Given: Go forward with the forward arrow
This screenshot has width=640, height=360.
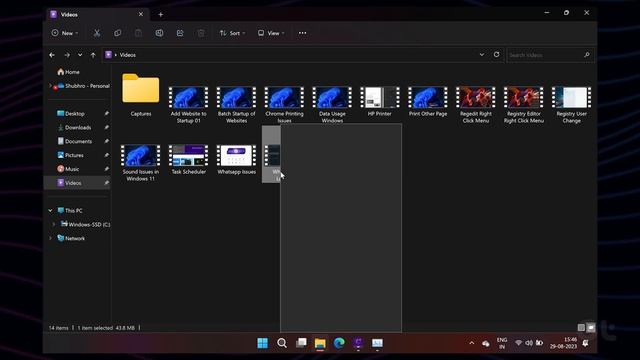Looking at the screenshot, I should tap(67, 55).
